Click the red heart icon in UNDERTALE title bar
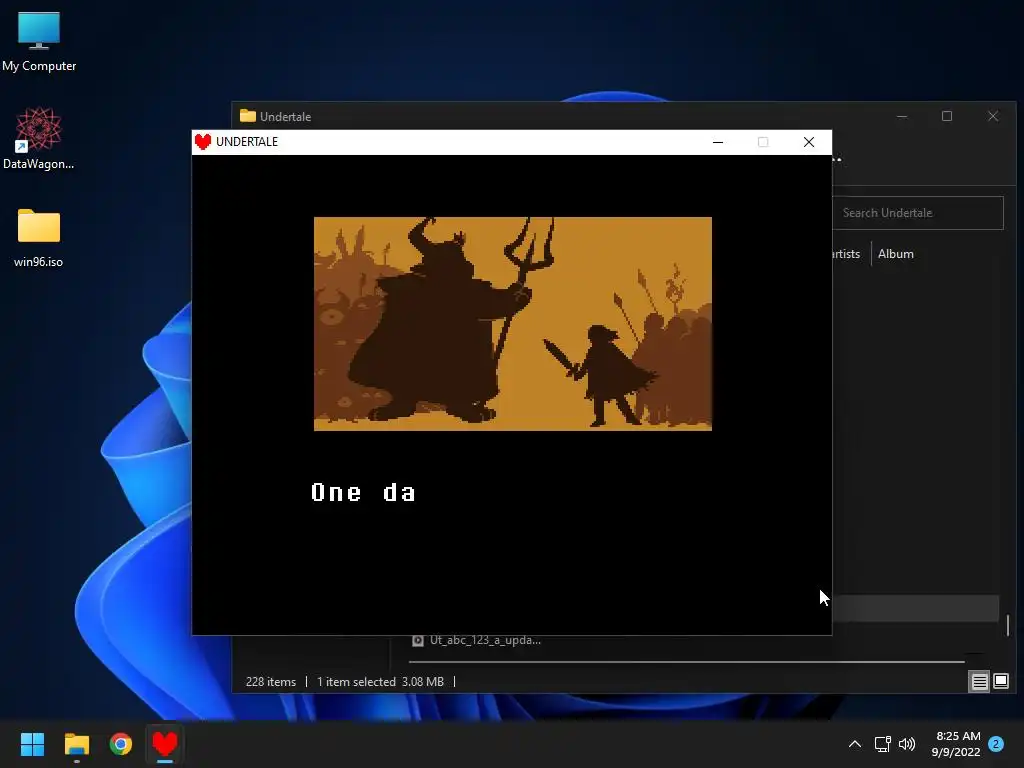Image resolution: width=1024 pixels, height=768 pixels. (203, 142)
